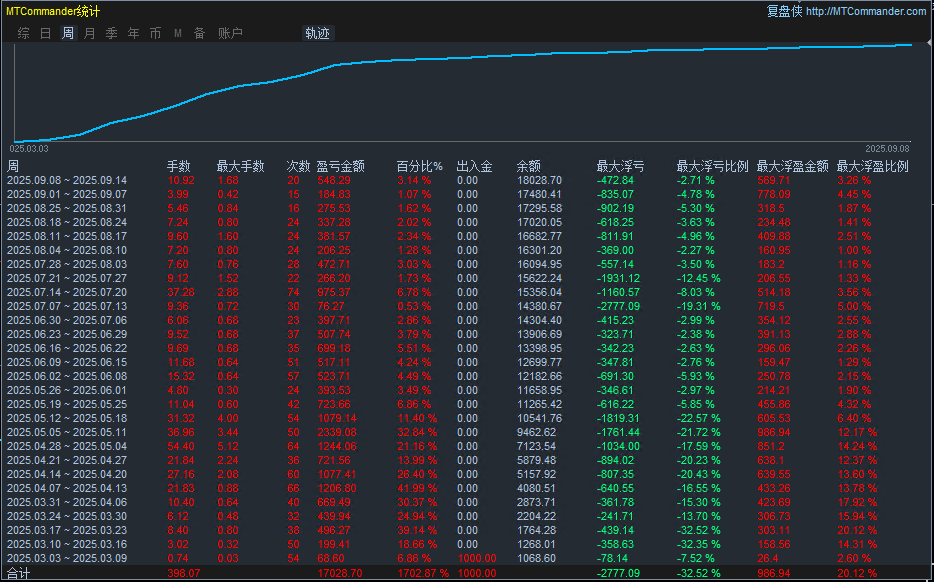Switch to the 季 quarterly tab
Viewport: 934px width, 582px height.
[111, 33]
